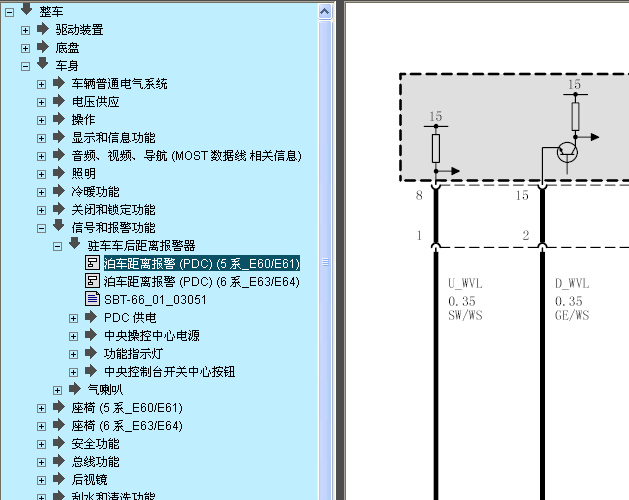Click the U_WVL wire label in diagram

point(465,284)
